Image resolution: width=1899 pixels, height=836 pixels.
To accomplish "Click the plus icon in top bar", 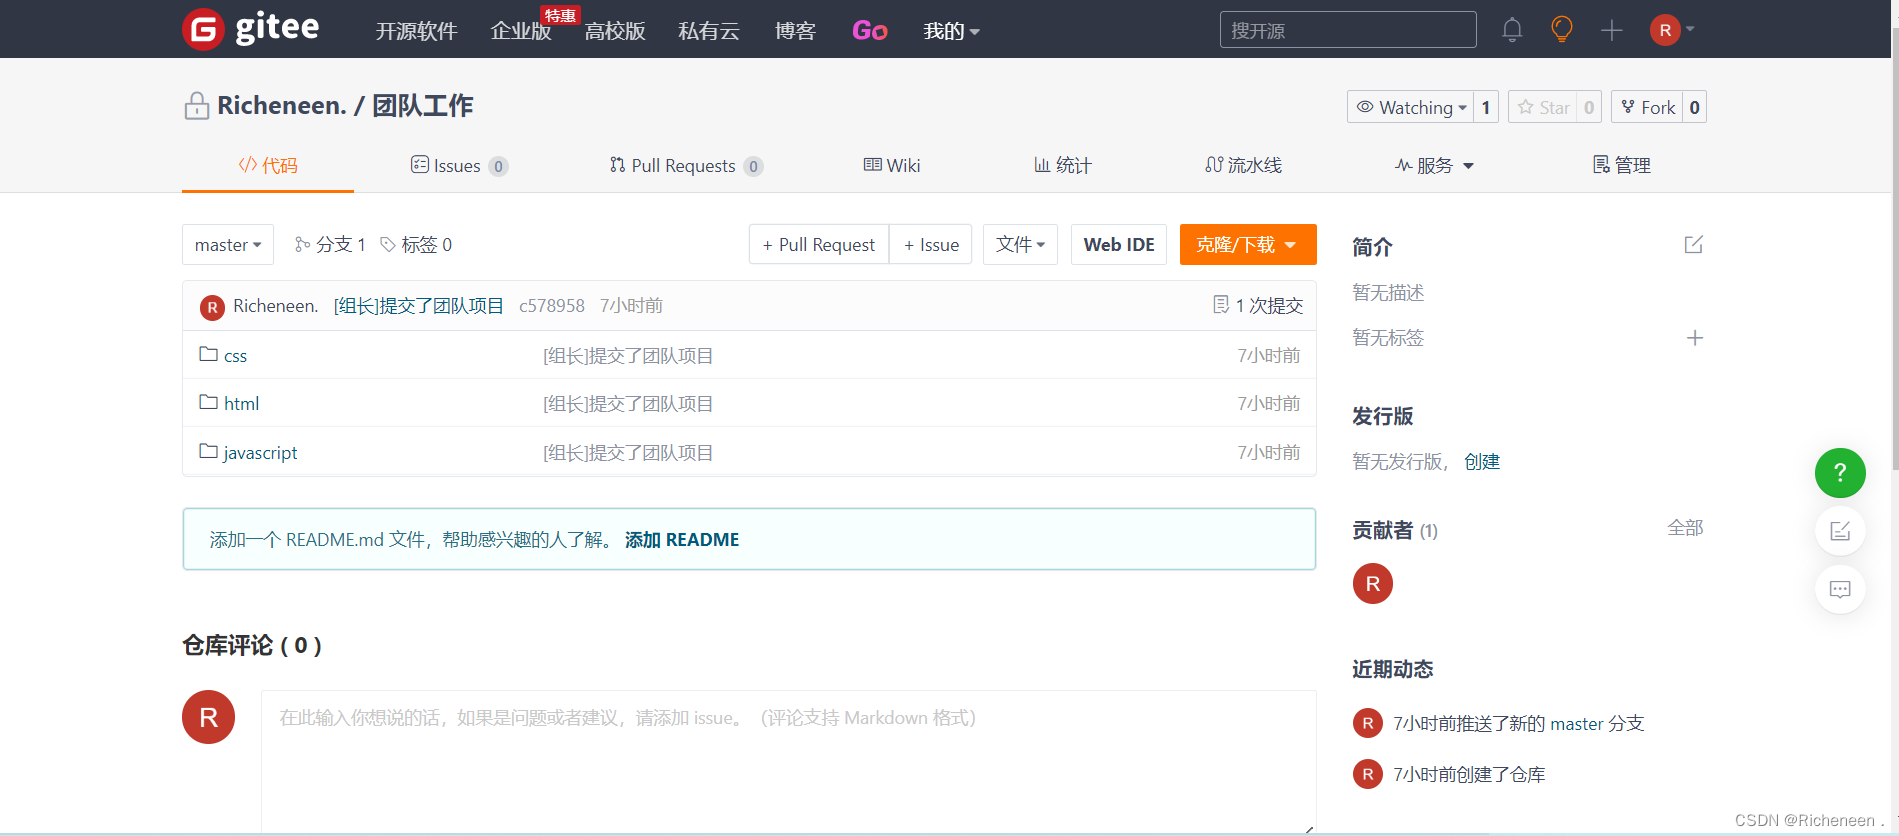I will [x=1611, y=30].
